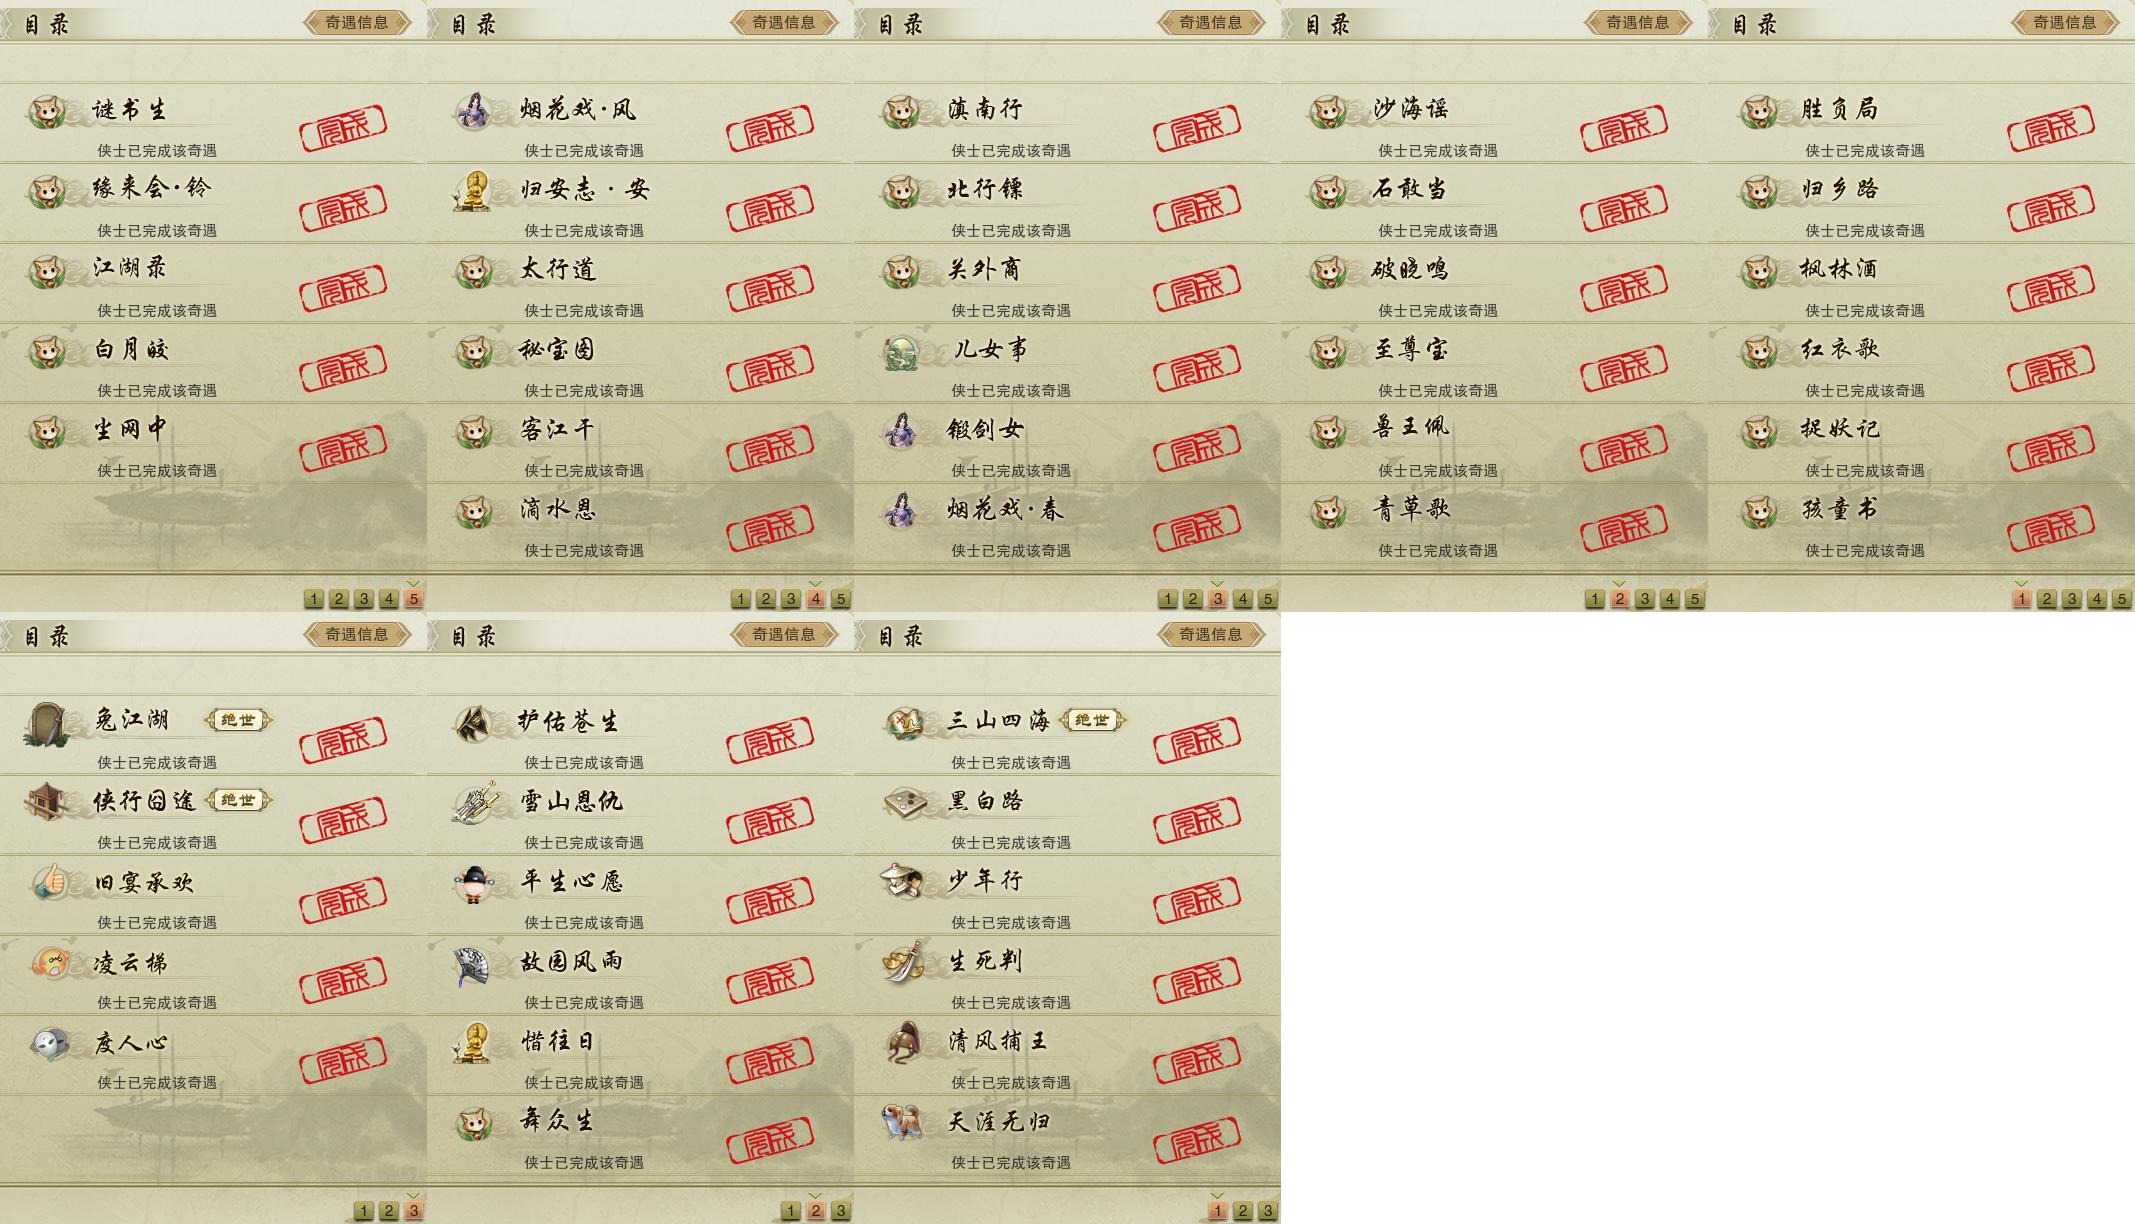The image size is (2135, 1224).
Task: Click the dog icon beside 天涯无归
Action: point(902,1122)
